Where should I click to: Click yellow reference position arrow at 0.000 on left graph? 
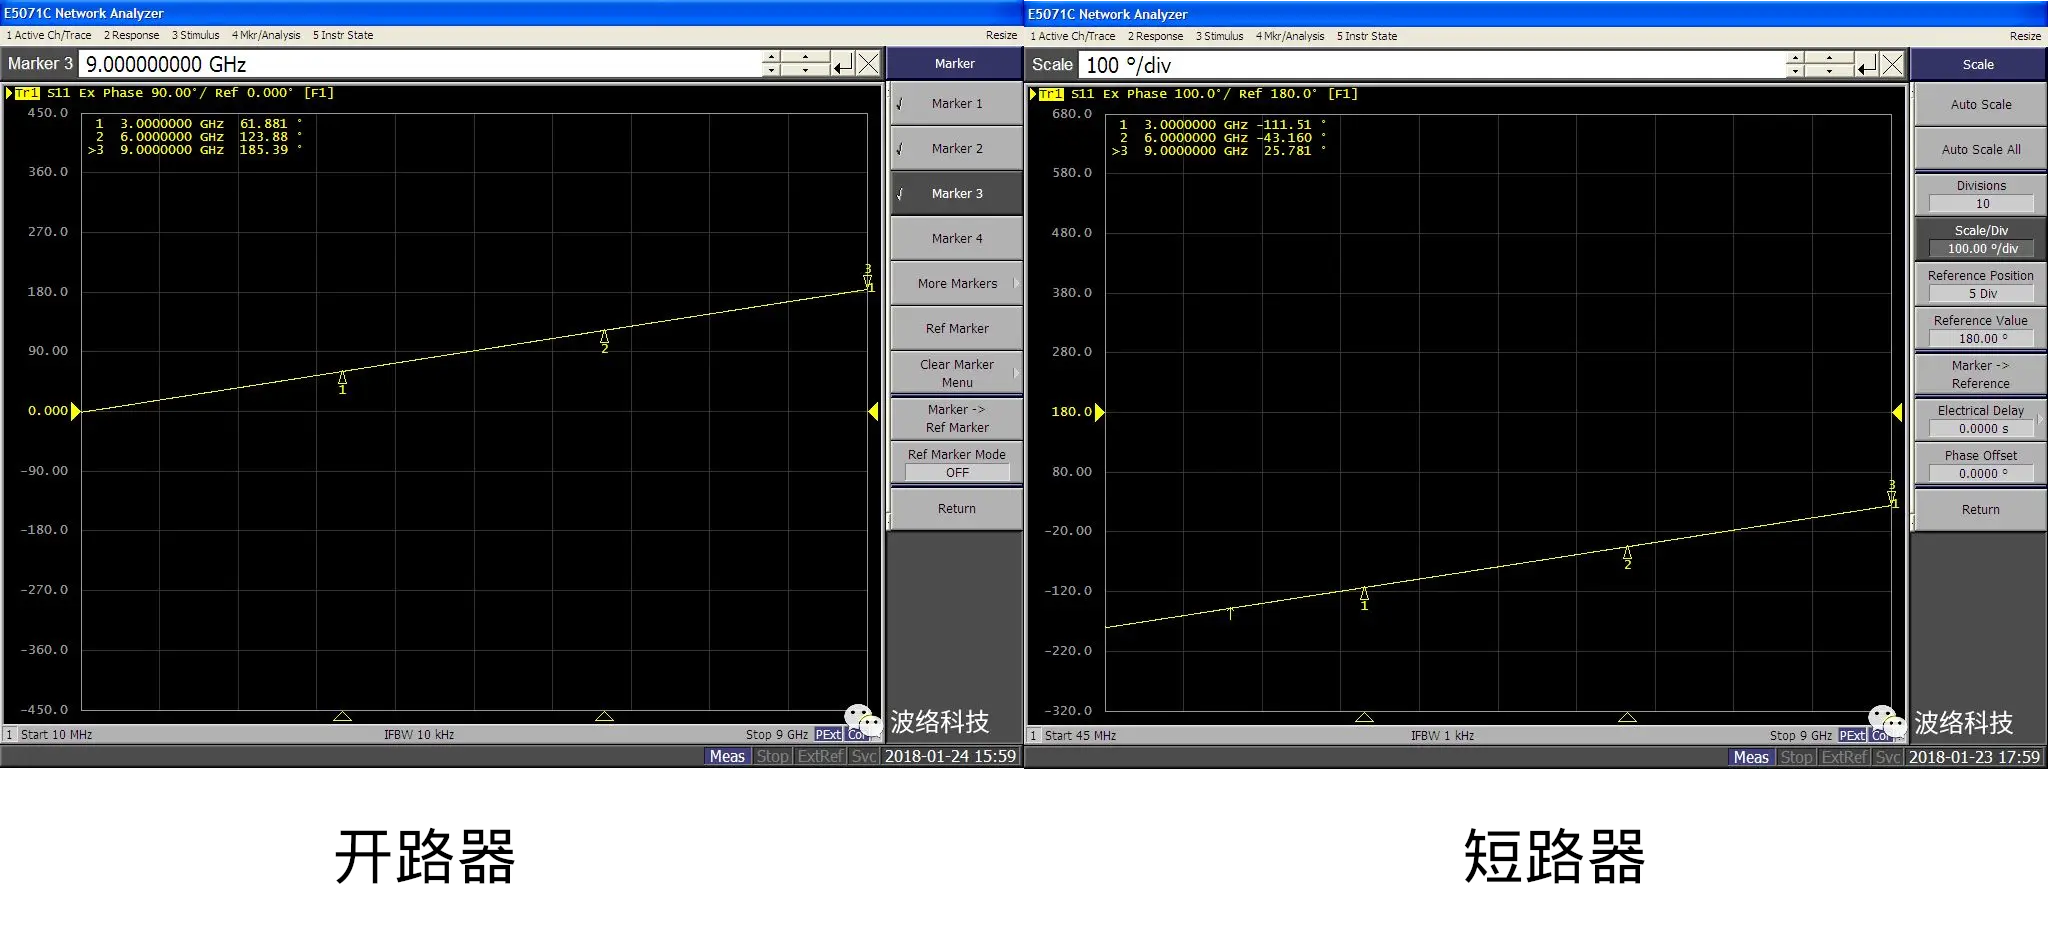tap(75, 411)
